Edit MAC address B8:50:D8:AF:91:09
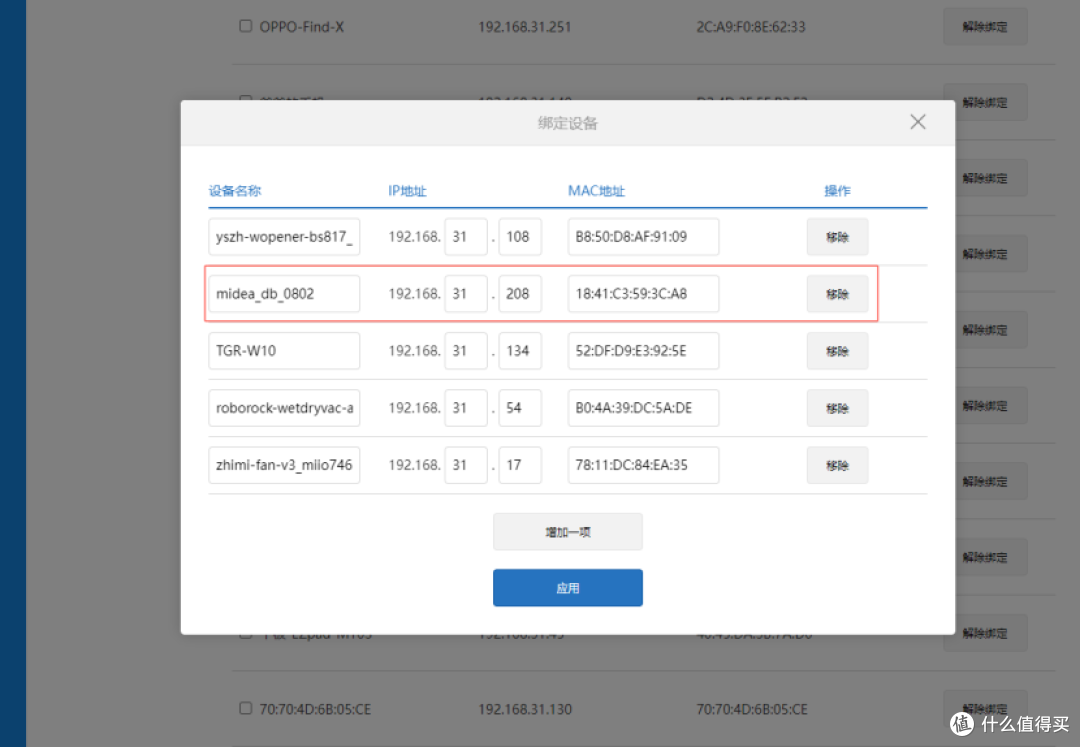 click(643, 237)
